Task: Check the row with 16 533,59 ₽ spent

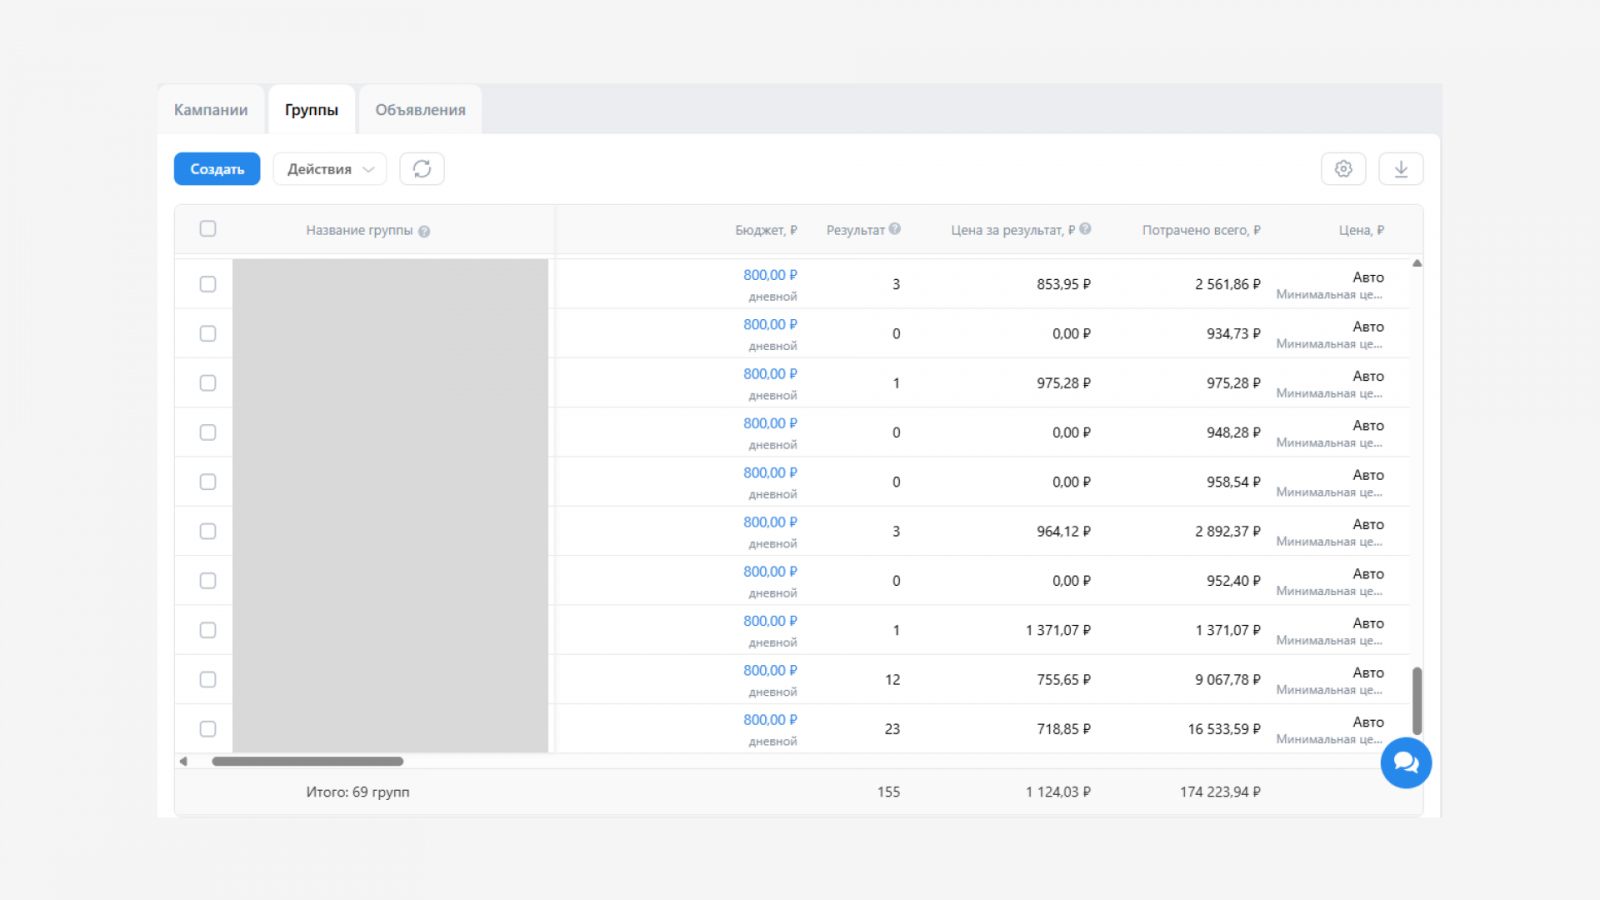Action: click(x=208, y=729)
